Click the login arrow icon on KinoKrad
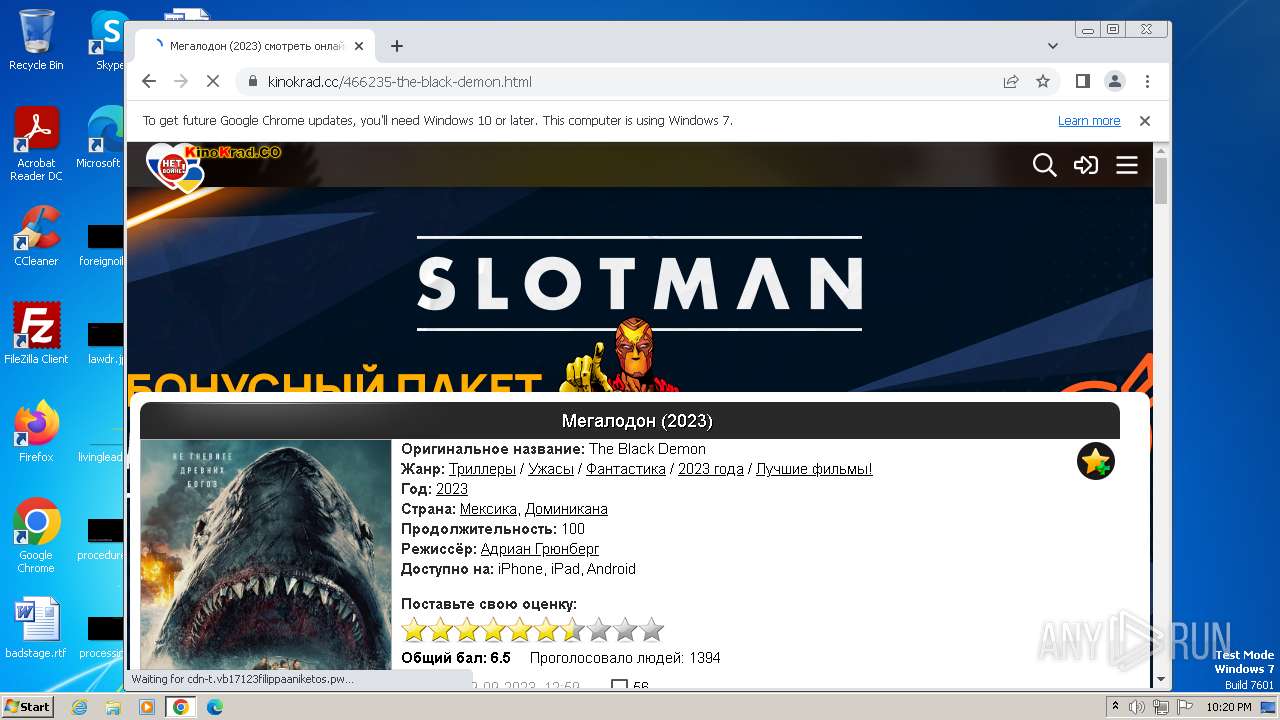This screenshot has height=720, width=1280. pos(1086,165)
